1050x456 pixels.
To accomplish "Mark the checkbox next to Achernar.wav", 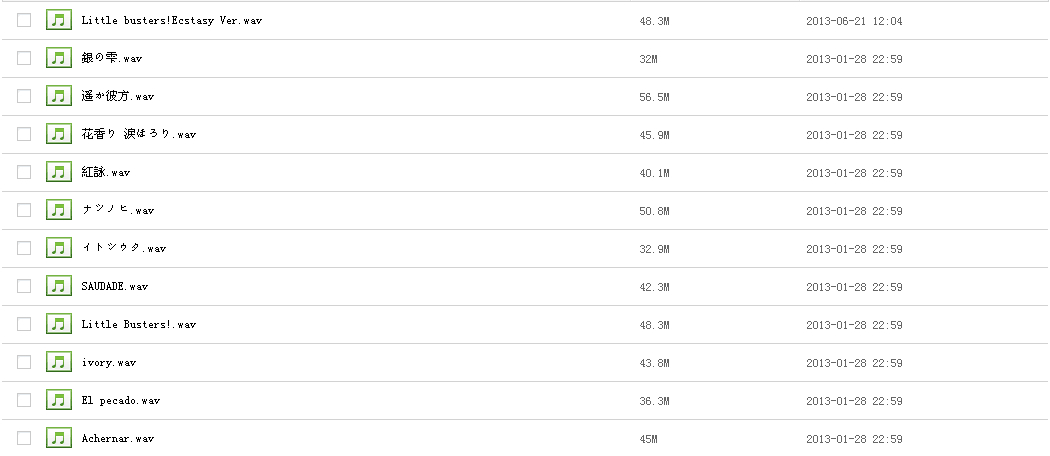I will tap(24, 438).
